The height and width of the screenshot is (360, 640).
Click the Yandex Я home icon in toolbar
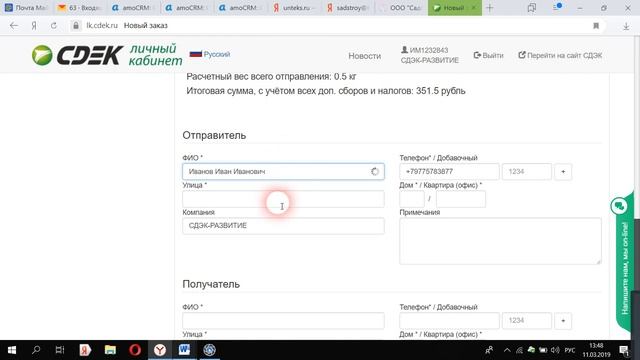[34, 25]
